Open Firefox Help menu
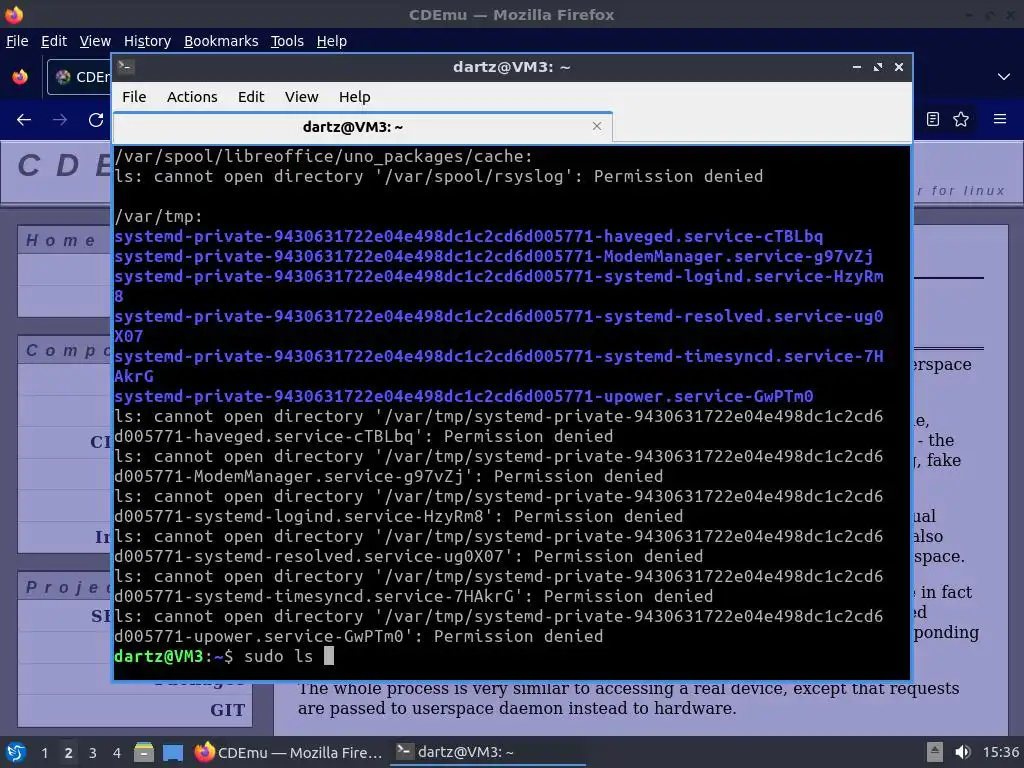This screenshot has height=768, width=1024. click(x=332, y=41)
